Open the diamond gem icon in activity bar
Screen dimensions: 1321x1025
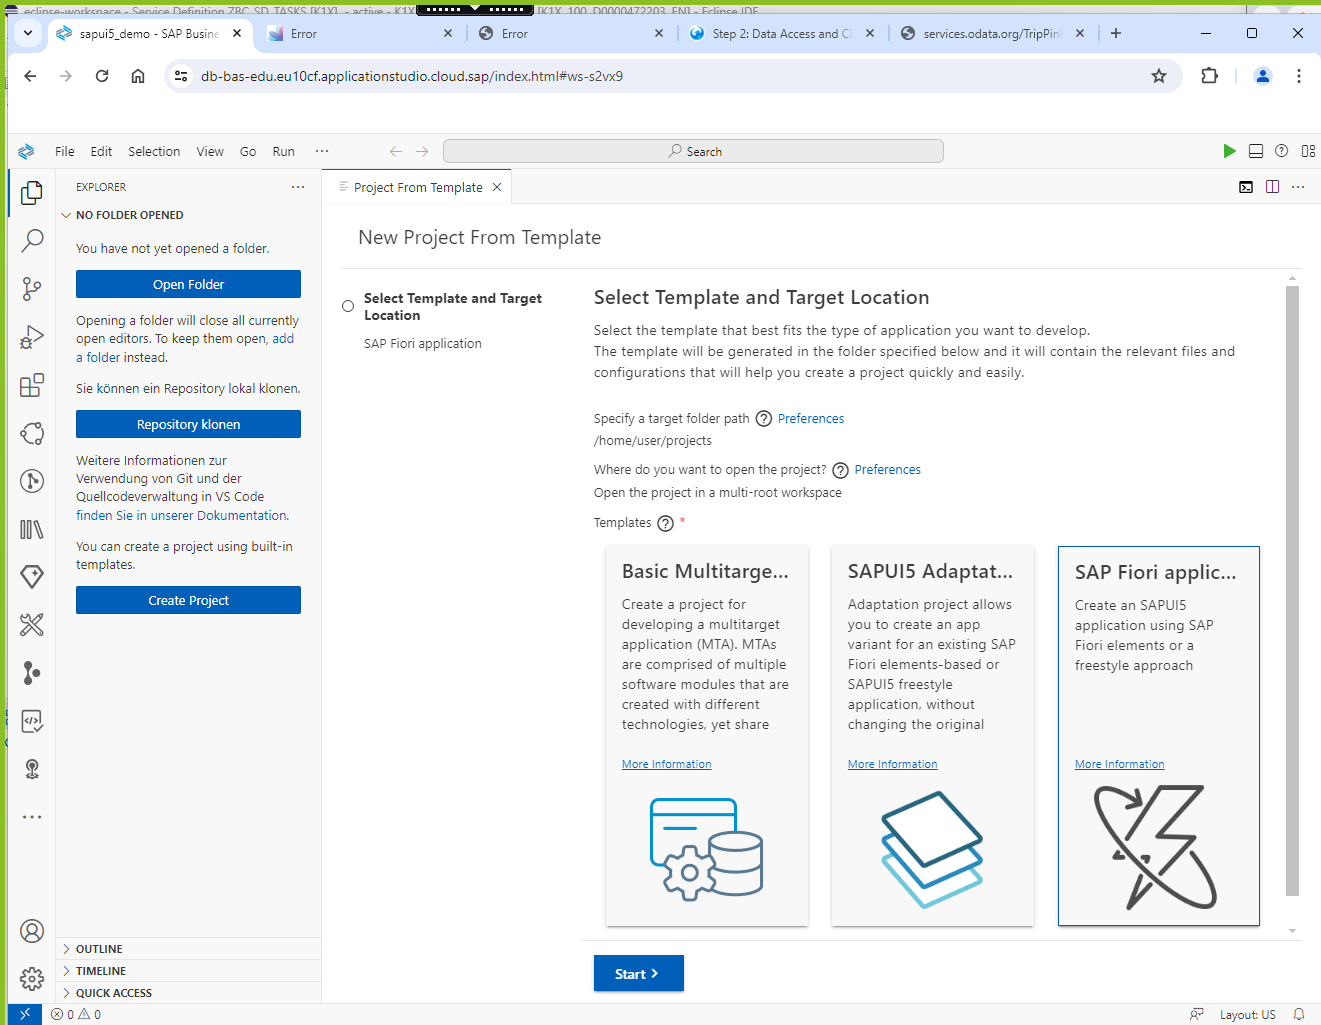pos(32,577)
